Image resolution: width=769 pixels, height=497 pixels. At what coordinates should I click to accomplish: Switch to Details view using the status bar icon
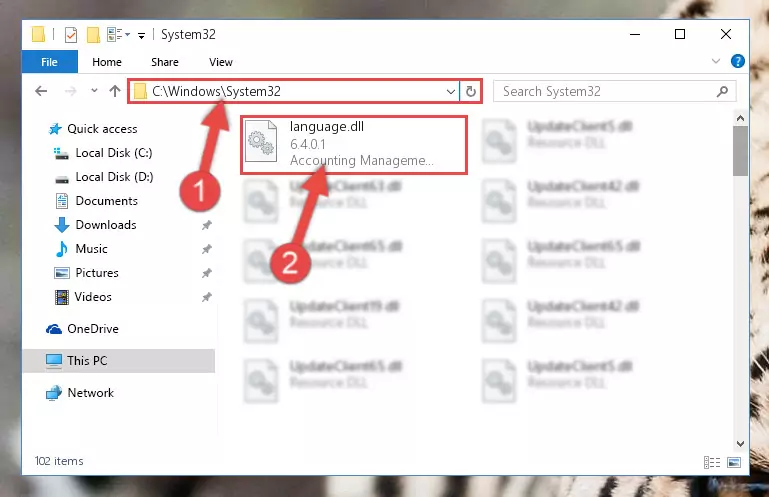coord(712,462)
